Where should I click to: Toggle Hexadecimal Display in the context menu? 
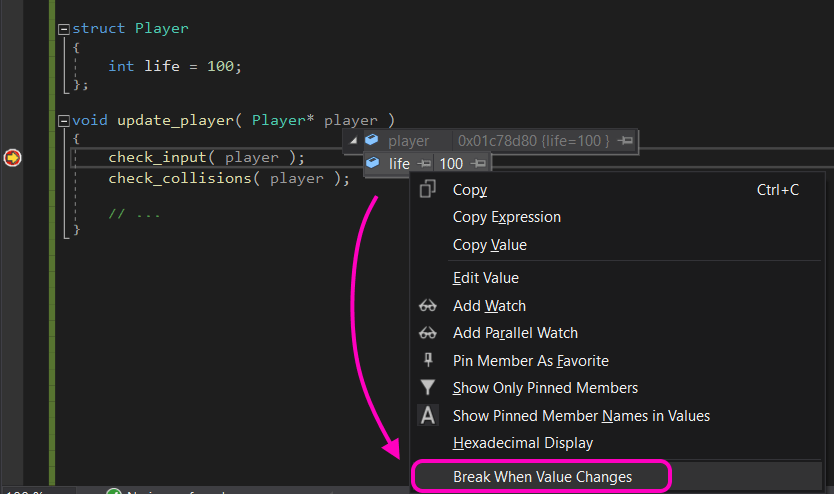[x=522, y=442]
